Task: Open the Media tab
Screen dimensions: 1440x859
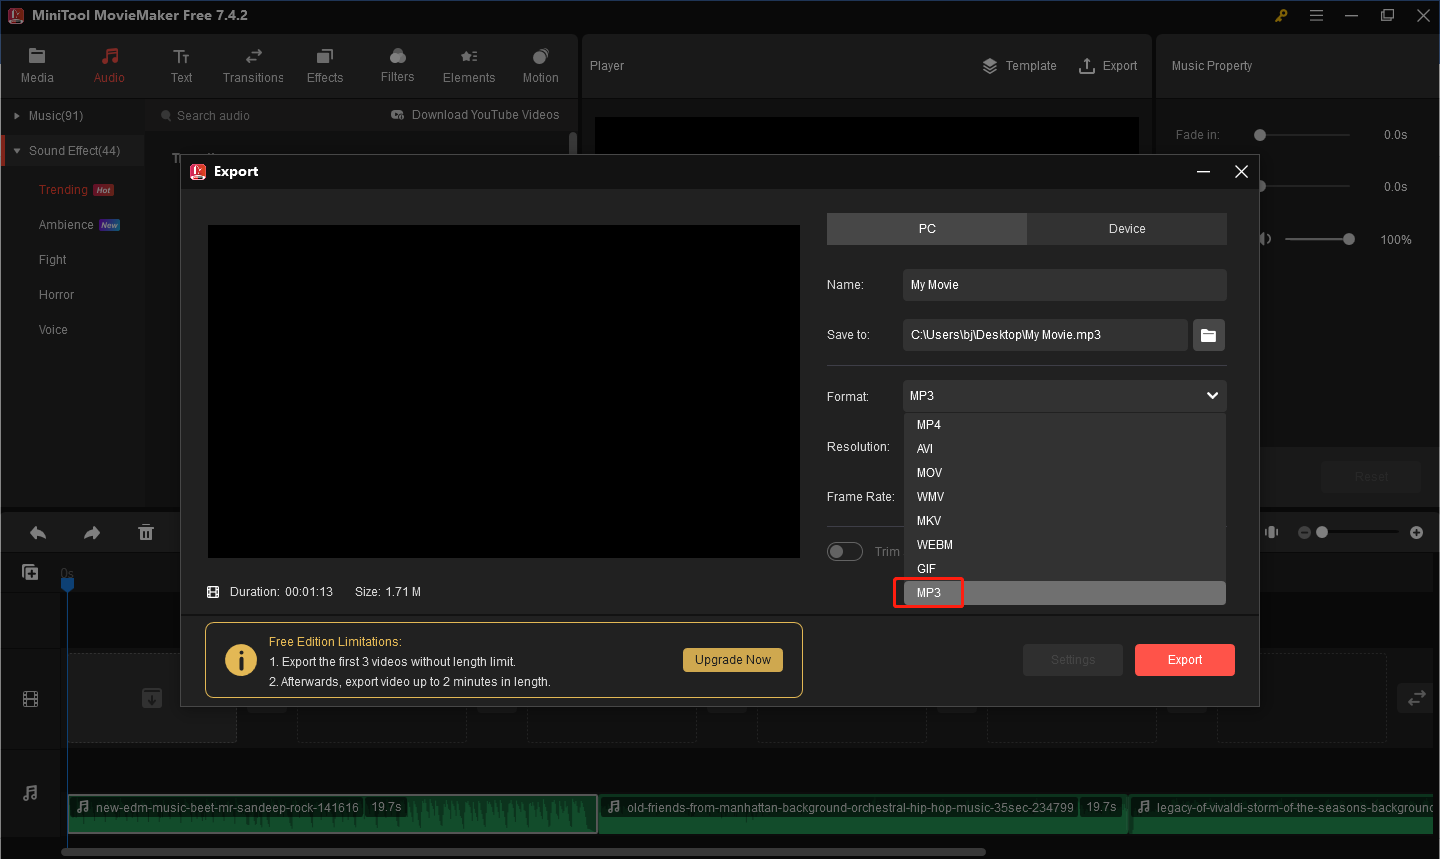Action: [x=37, y=66]
